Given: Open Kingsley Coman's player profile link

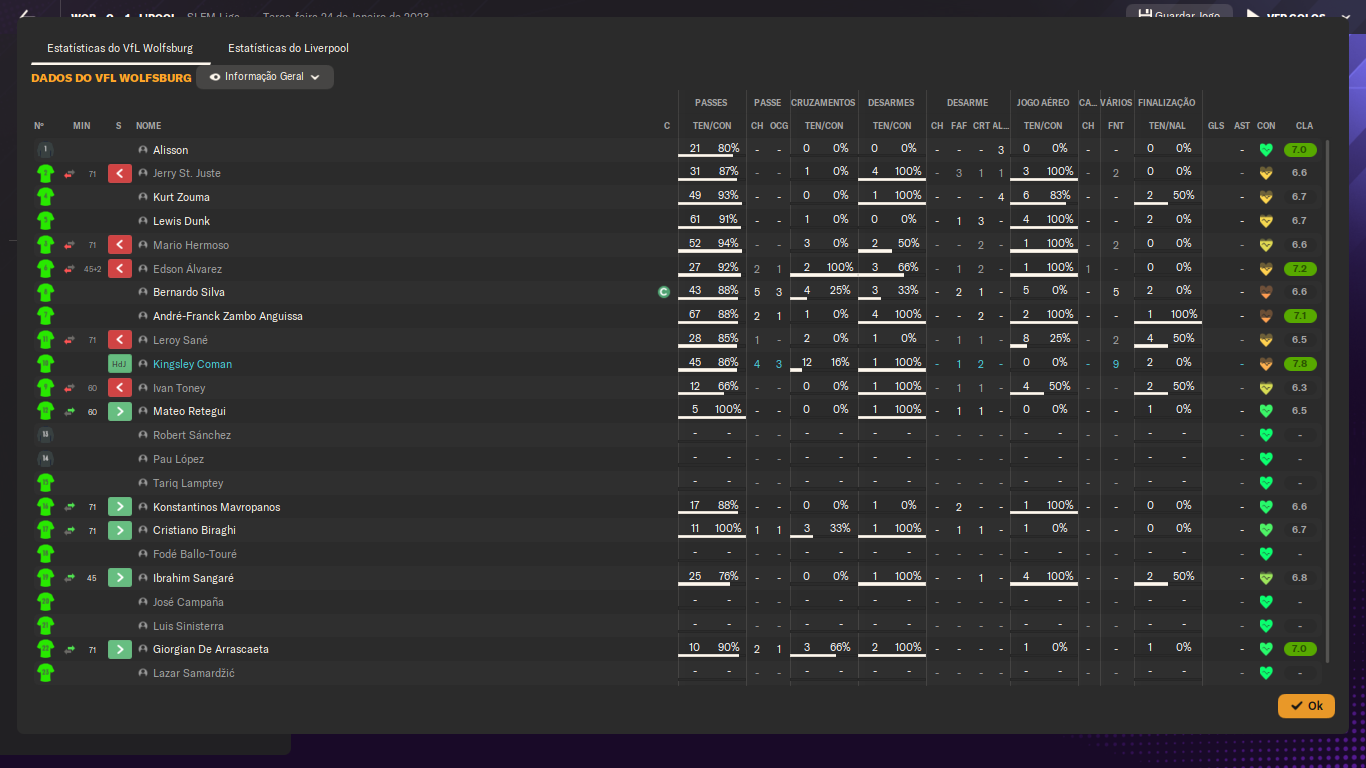Looking at the screenshot, I should [x=192, y=364].
